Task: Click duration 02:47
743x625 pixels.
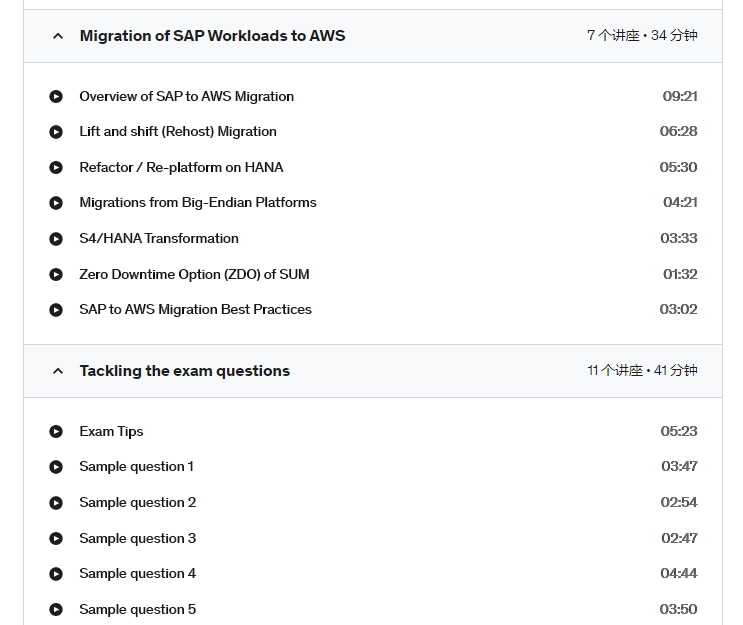Action: click(680, 538)
